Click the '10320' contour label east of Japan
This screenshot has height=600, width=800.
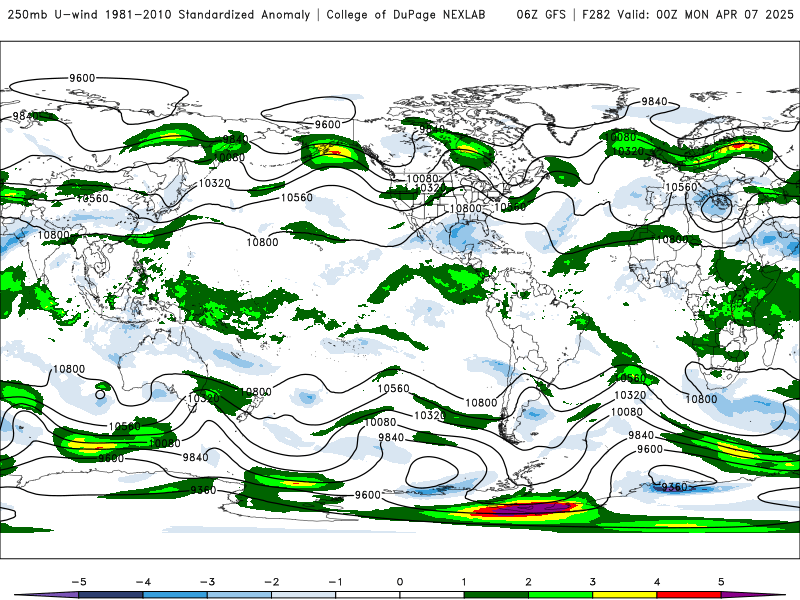tap(214, 183)
